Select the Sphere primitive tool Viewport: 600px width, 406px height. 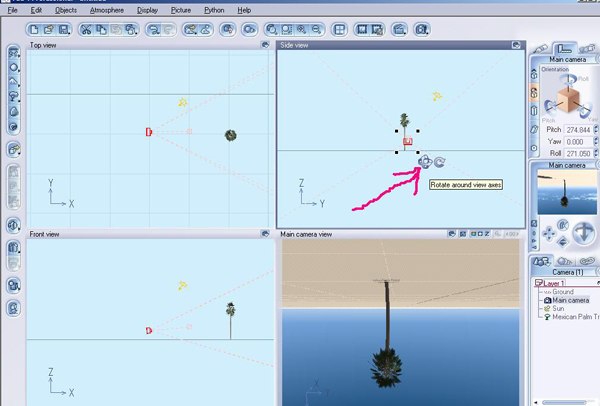coord(14,68)
